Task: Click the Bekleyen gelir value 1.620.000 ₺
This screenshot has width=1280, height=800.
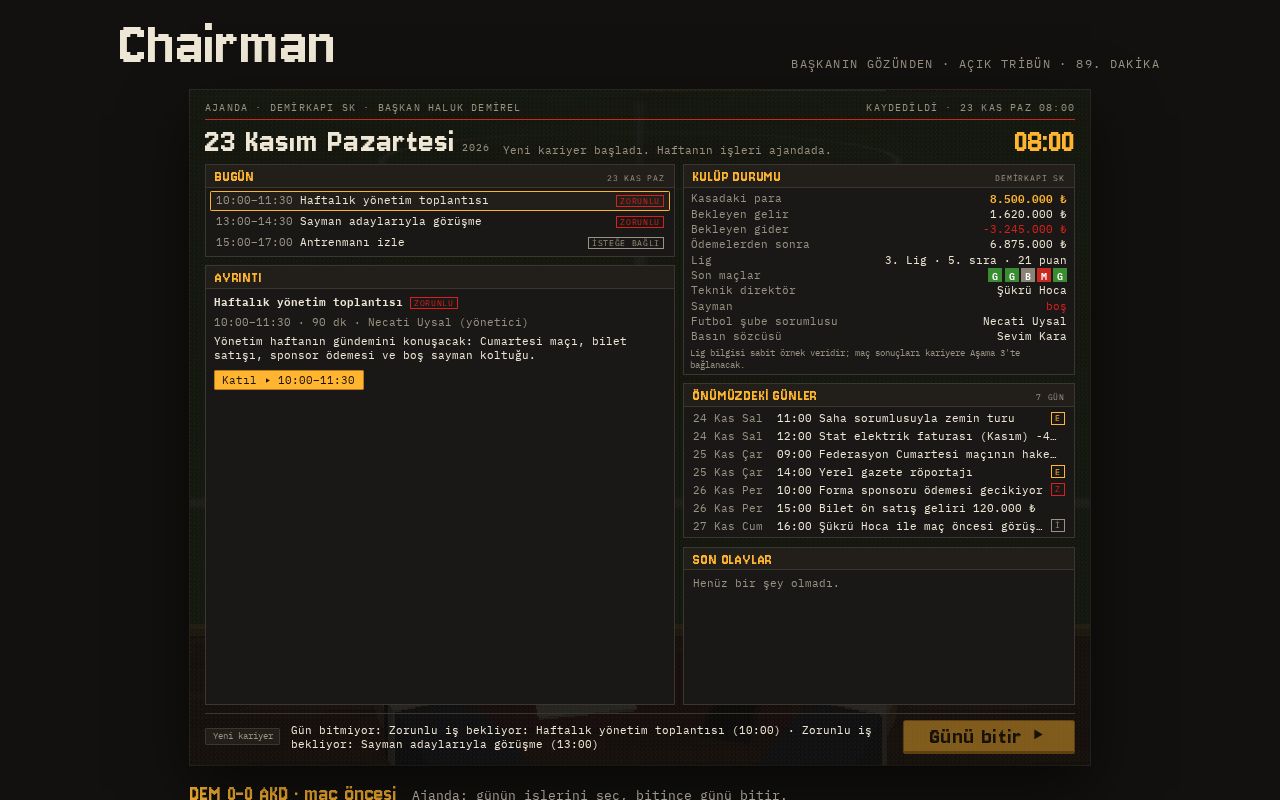Action: pos(1028,214)
